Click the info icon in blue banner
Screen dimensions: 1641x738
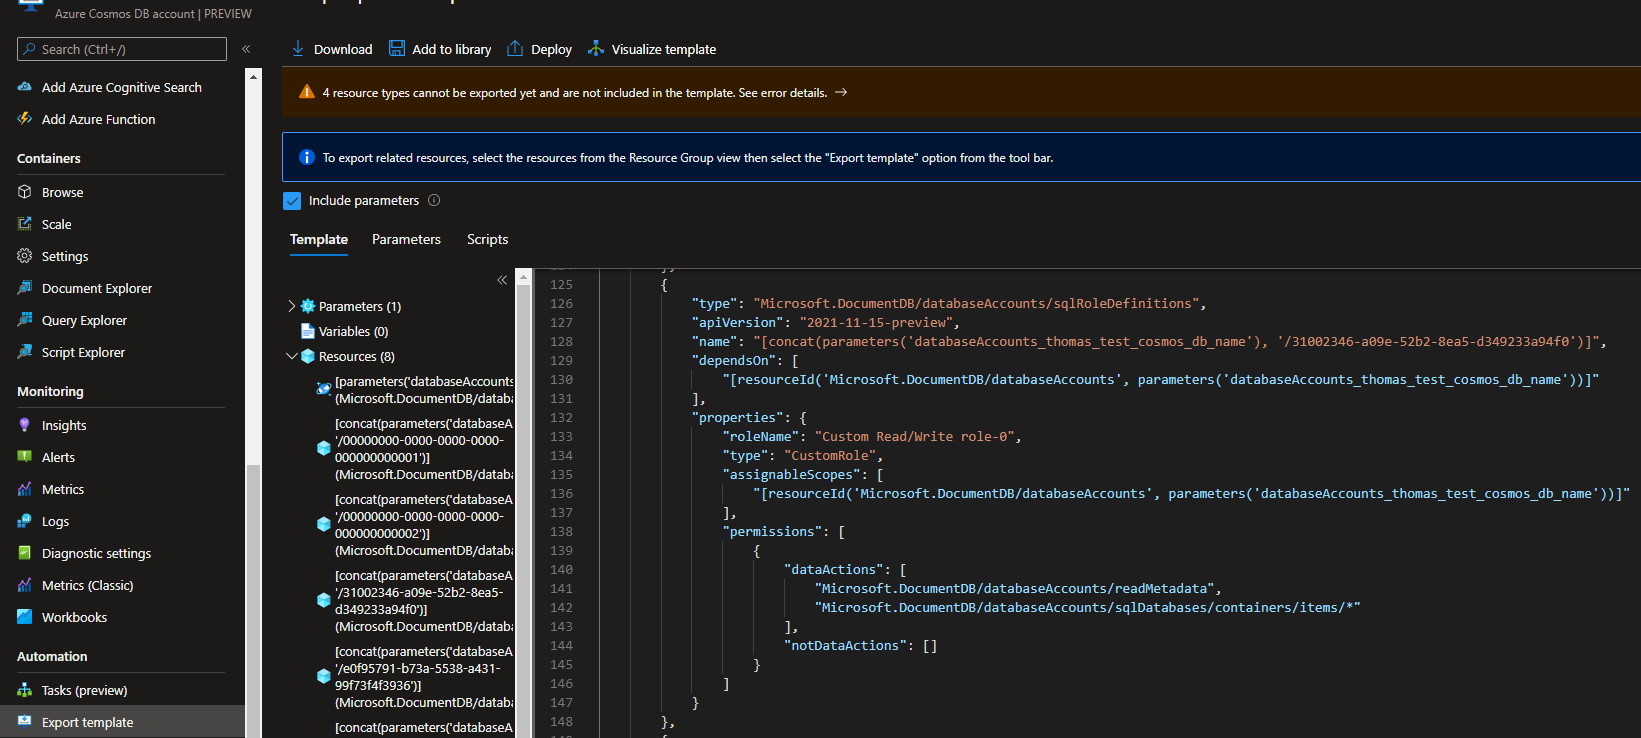(307, 157)
